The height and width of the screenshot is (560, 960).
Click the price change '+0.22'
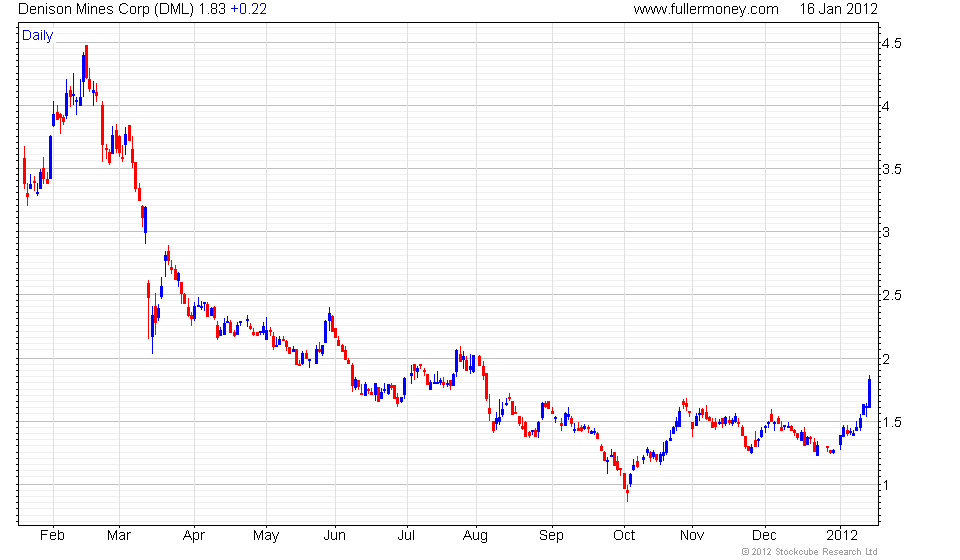(249, 9)
